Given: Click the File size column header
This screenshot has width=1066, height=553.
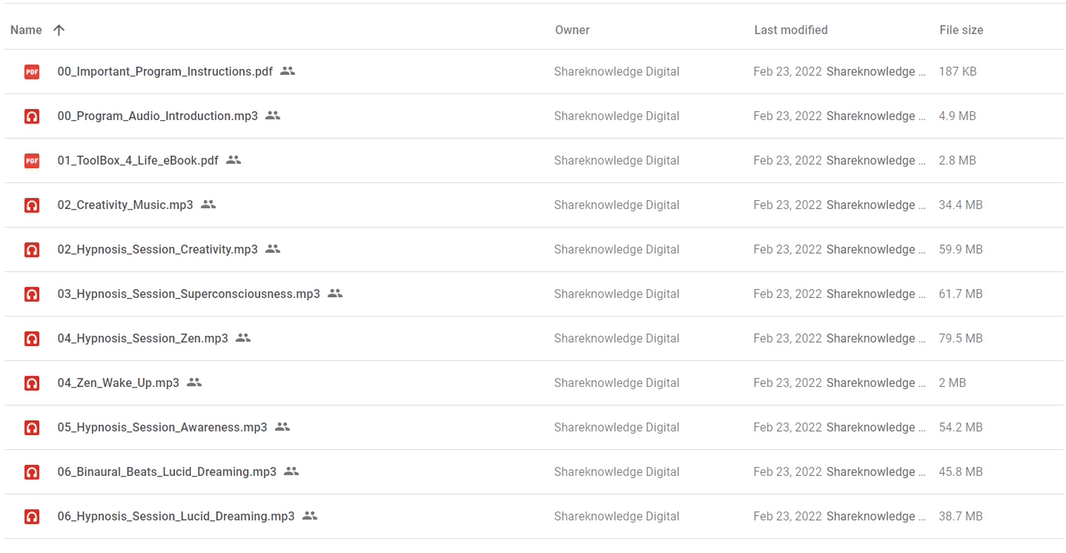Looking at the screenshot, I should 961,30.
